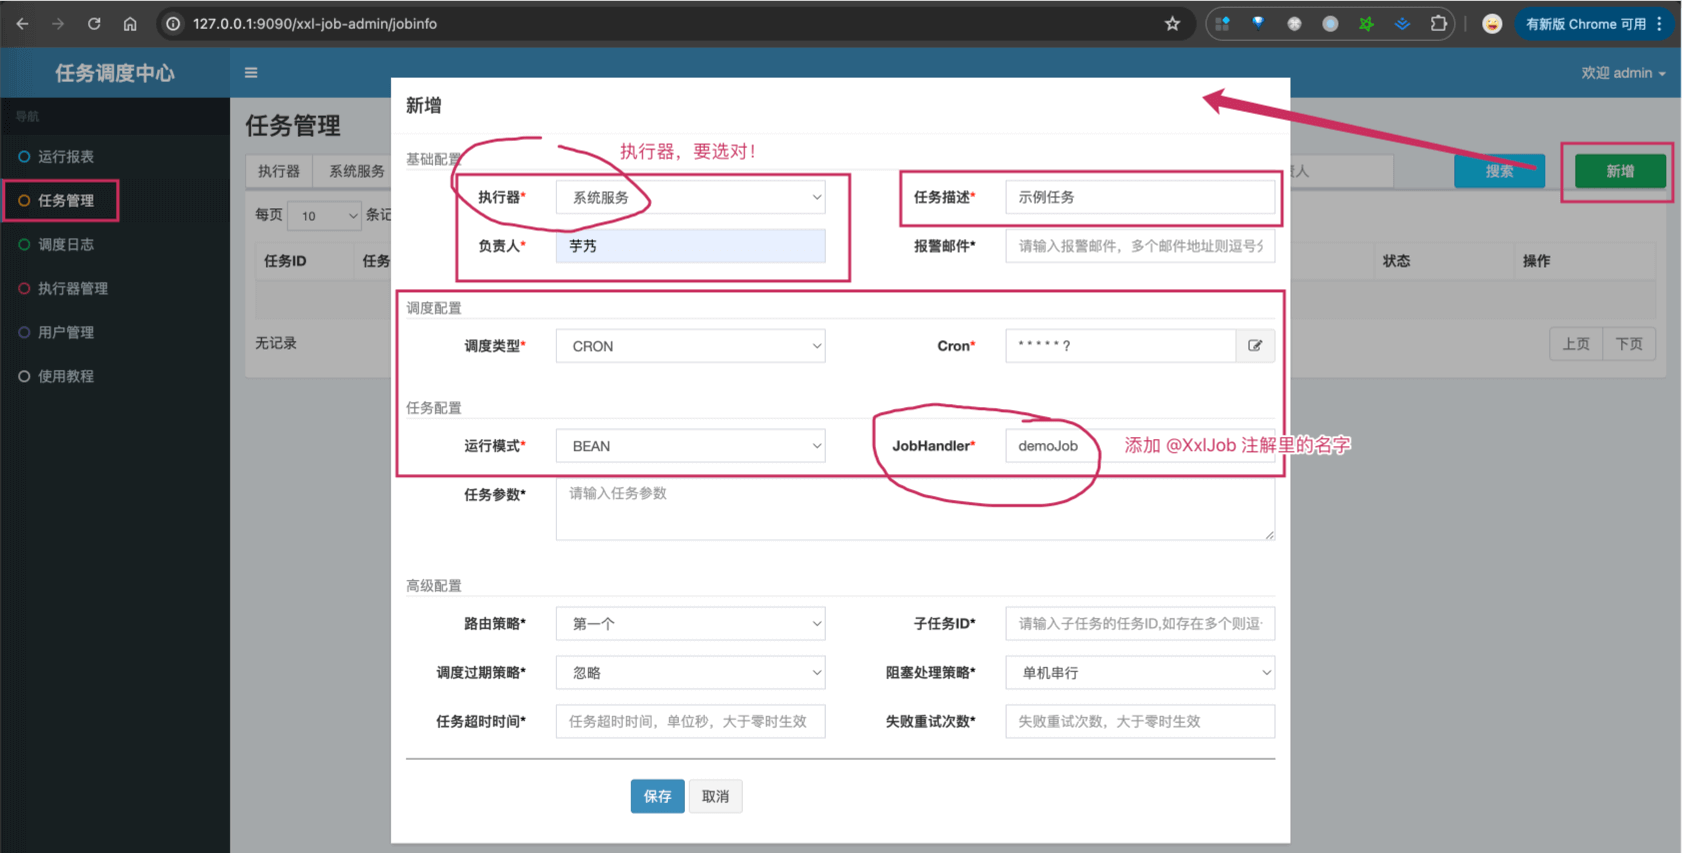Image resolution: width=1682 pixels, height=853 pixels.
Task: Go to browser home page
Action: point(130,24)
